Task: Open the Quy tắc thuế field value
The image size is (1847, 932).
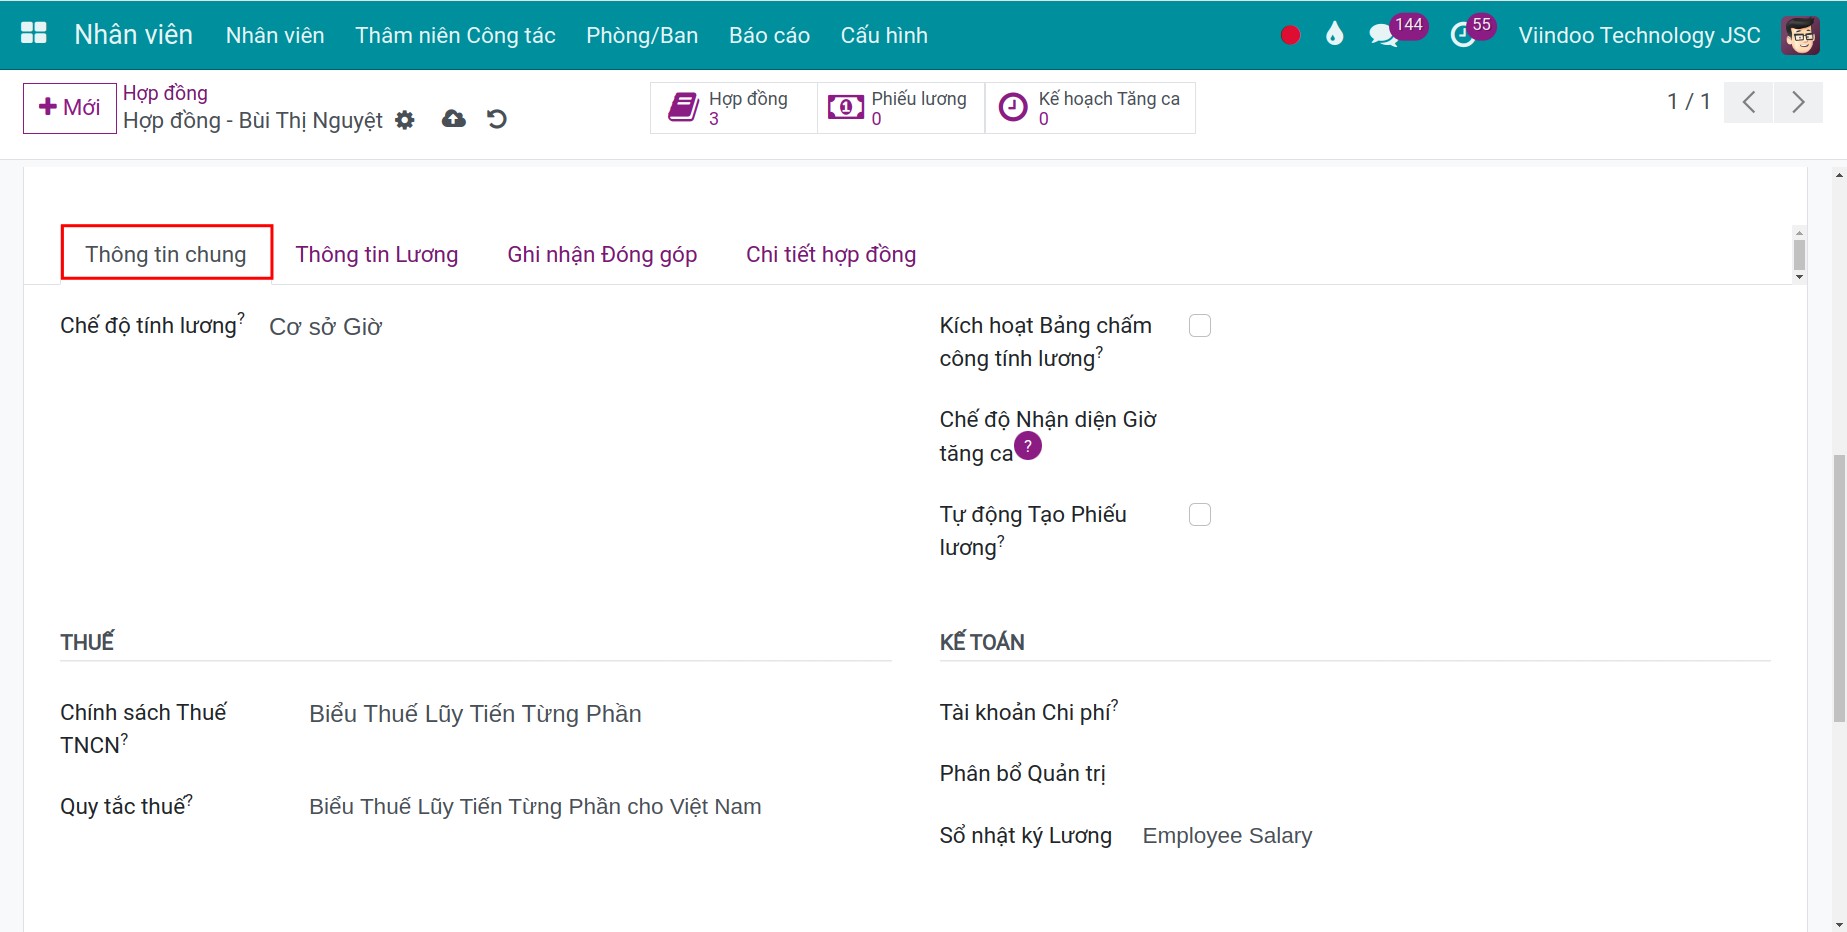Action: pos(535,807)
